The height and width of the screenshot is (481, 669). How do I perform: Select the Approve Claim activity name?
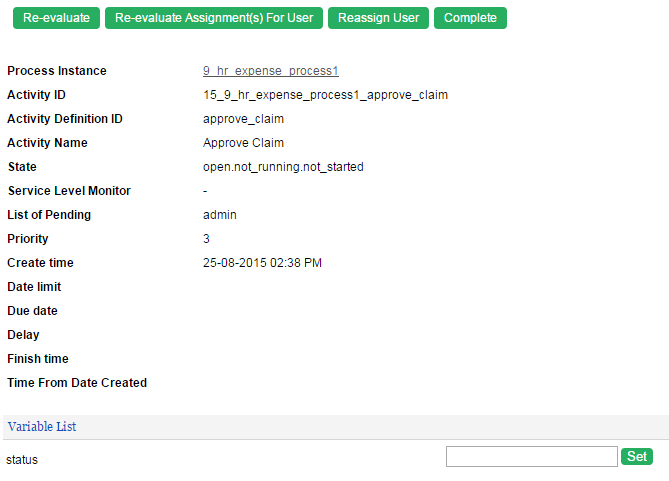tap(243, 143)
